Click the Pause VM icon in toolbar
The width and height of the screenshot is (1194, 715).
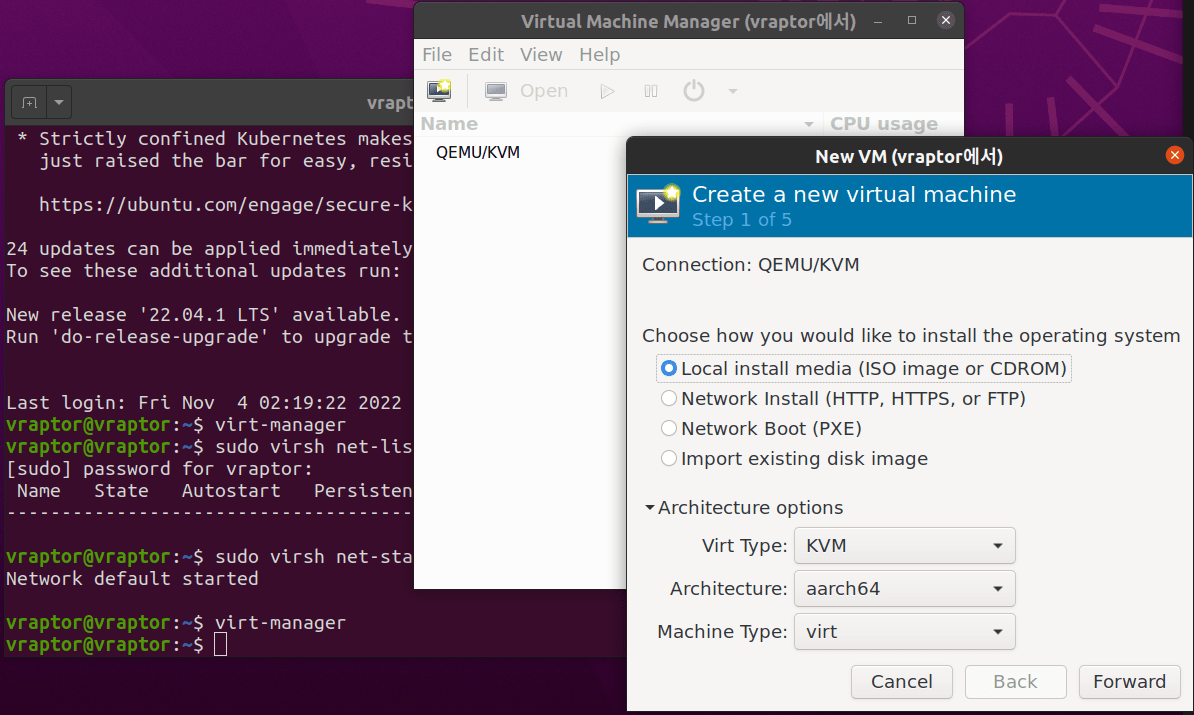click(x=650, y=91)
